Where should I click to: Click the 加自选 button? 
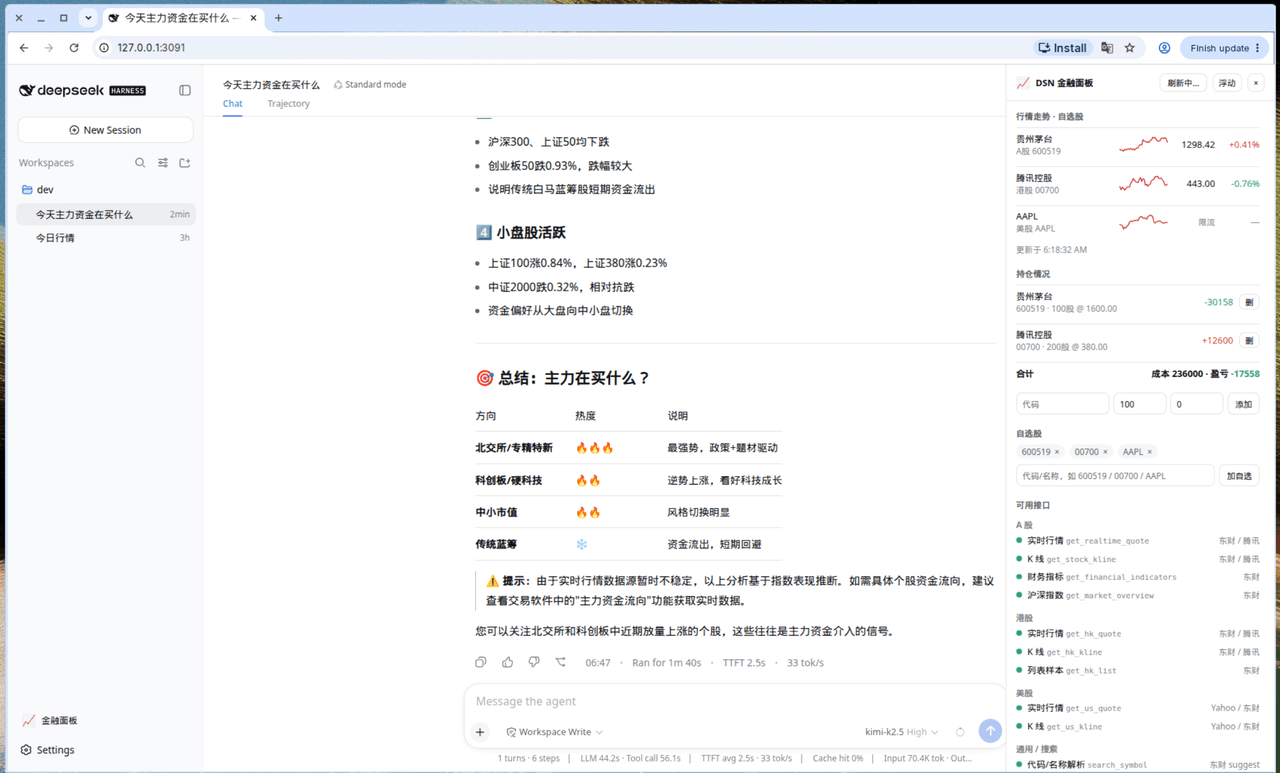tap(1239, 476)
